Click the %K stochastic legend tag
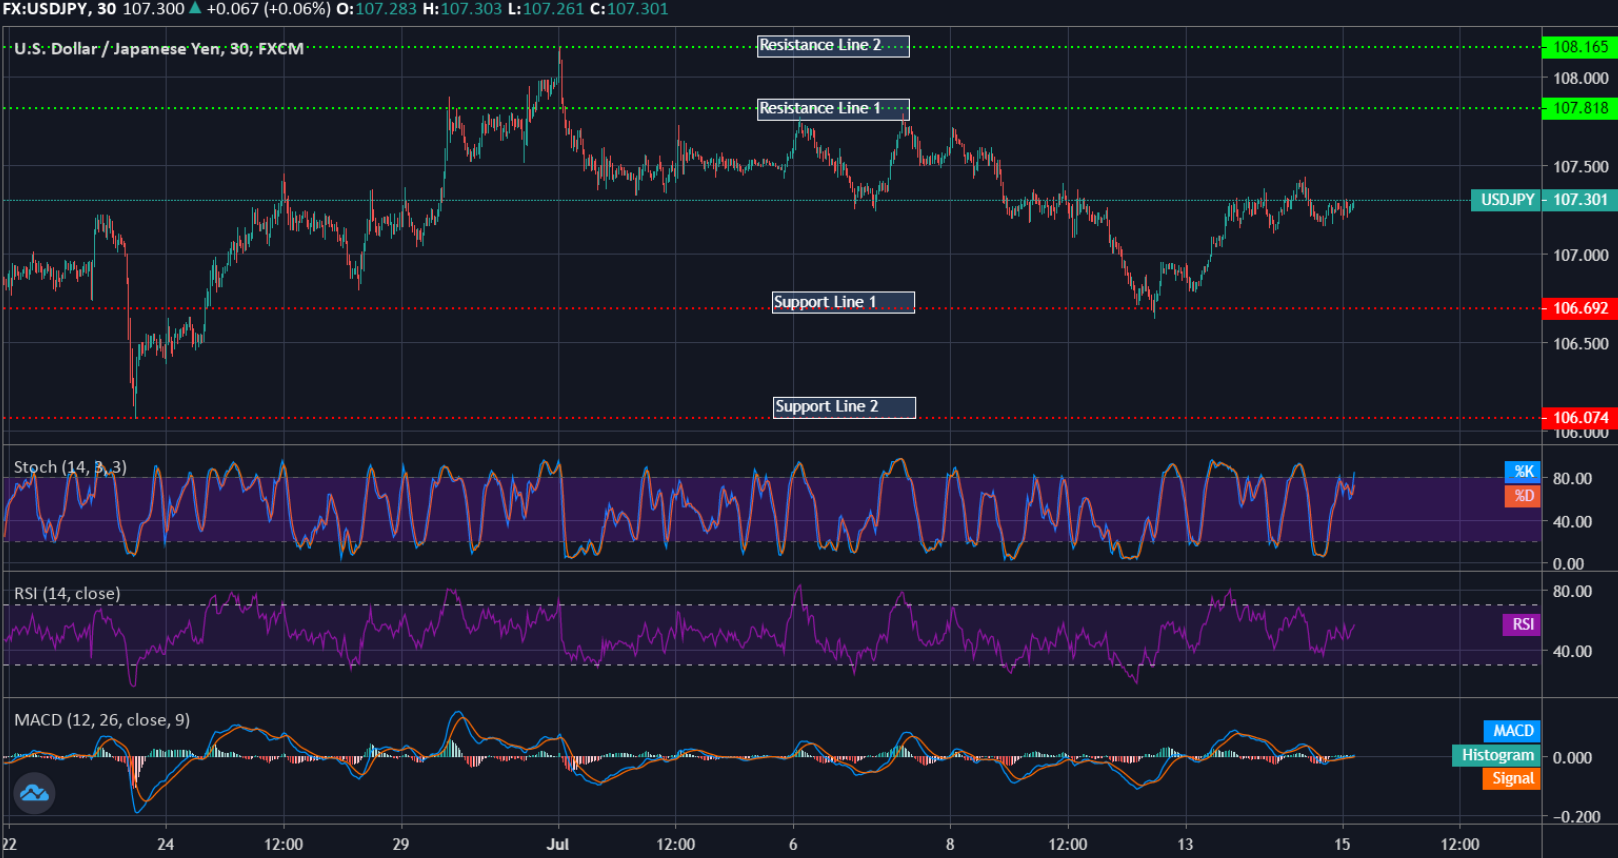This screenshot has height=858, width=1618. point(1523,472)
